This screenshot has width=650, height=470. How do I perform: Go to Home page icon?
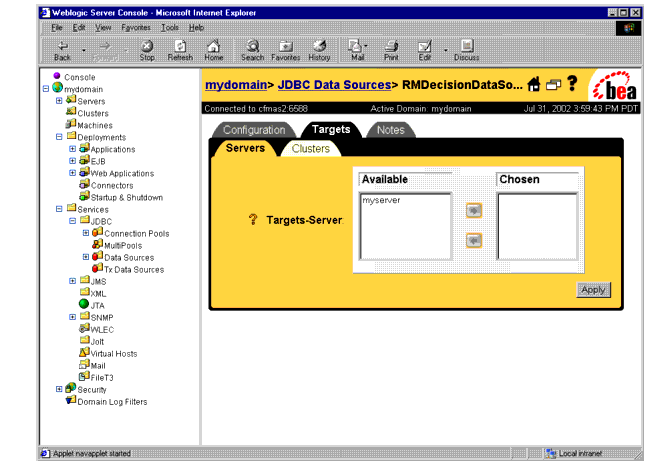(213, 51)
